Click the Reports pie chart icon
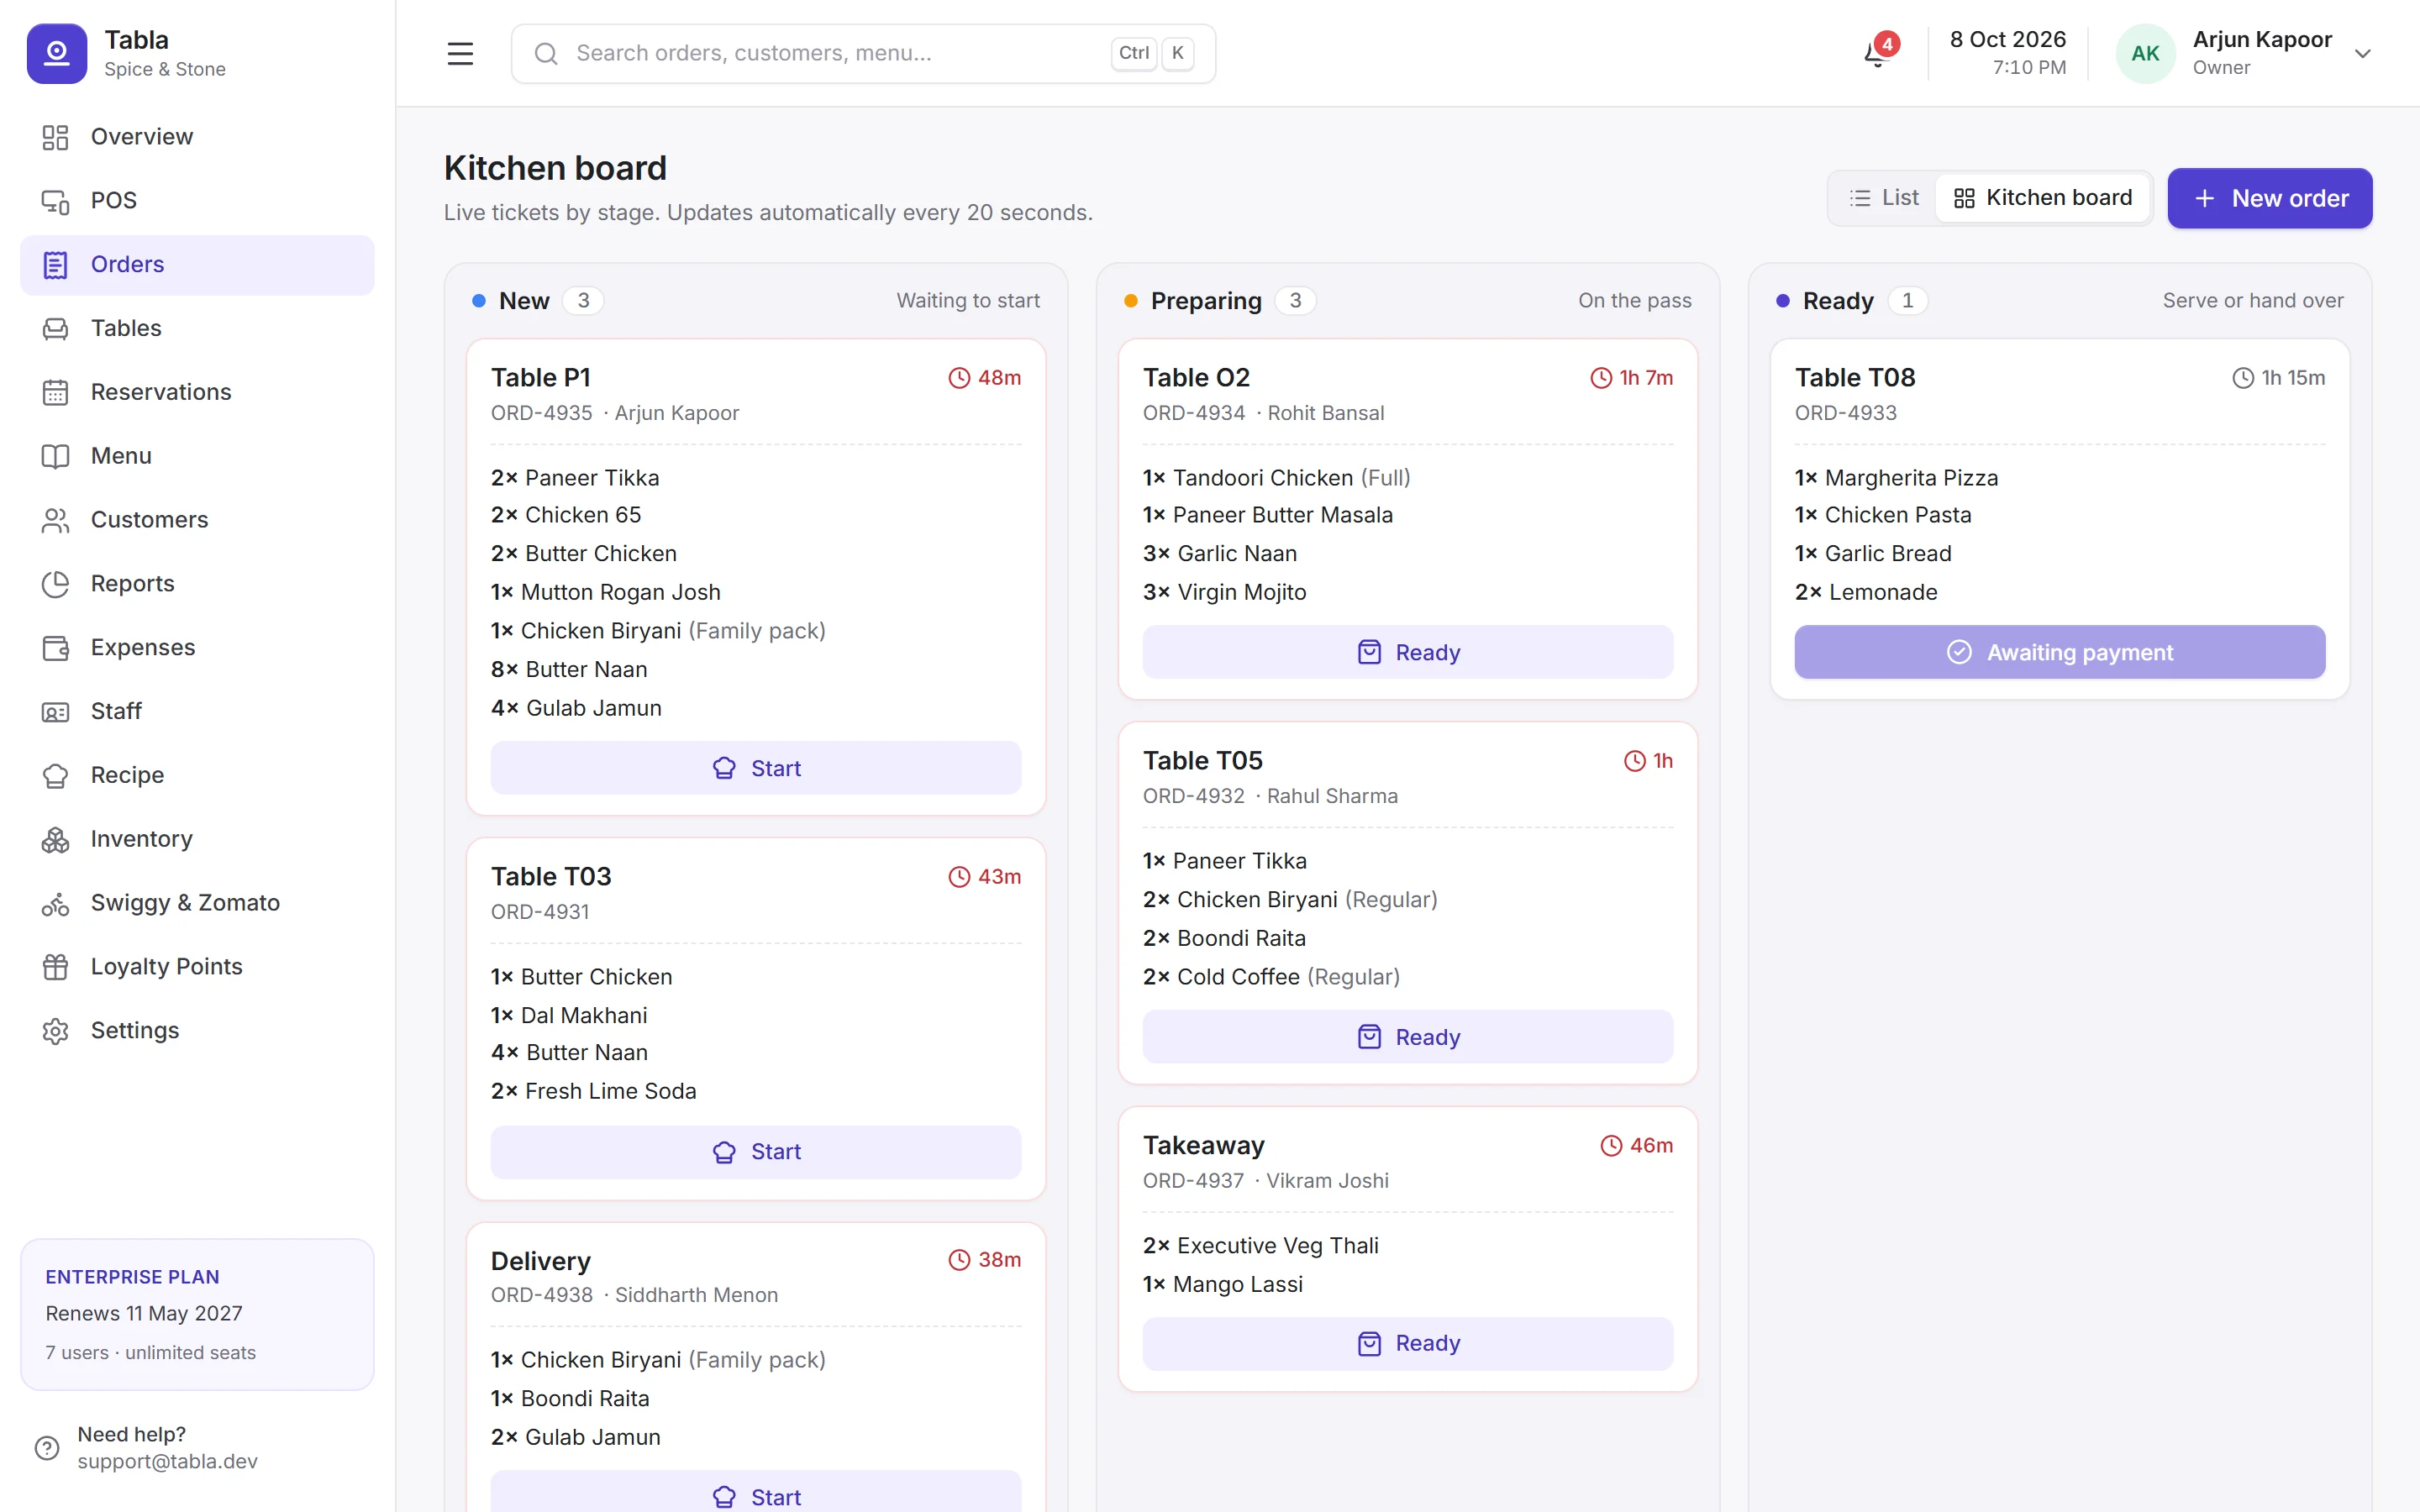2420x1512 pixels. pyautogui.click(x=55, y=584)
